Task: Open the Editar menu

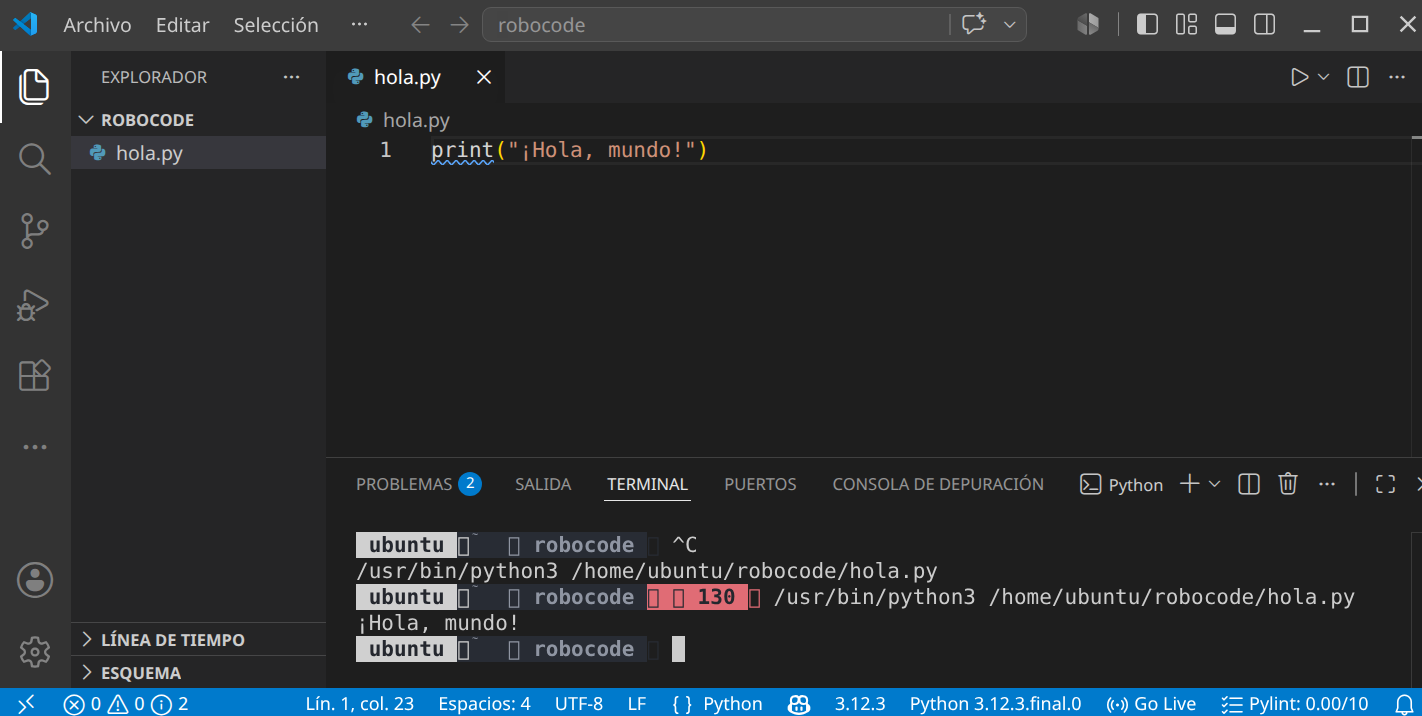Action: point(183,25)
